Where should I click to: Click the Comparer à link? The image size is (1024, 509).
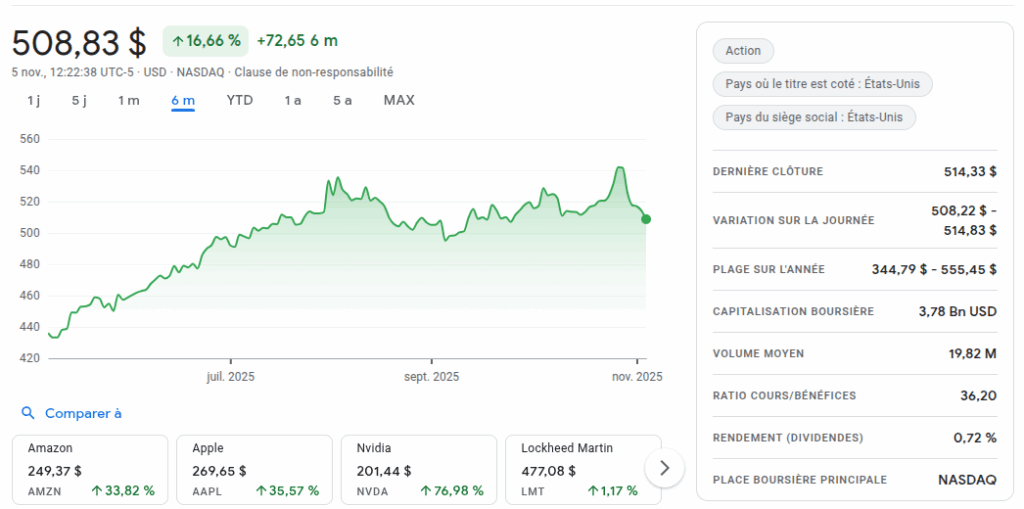coord(83,413)
